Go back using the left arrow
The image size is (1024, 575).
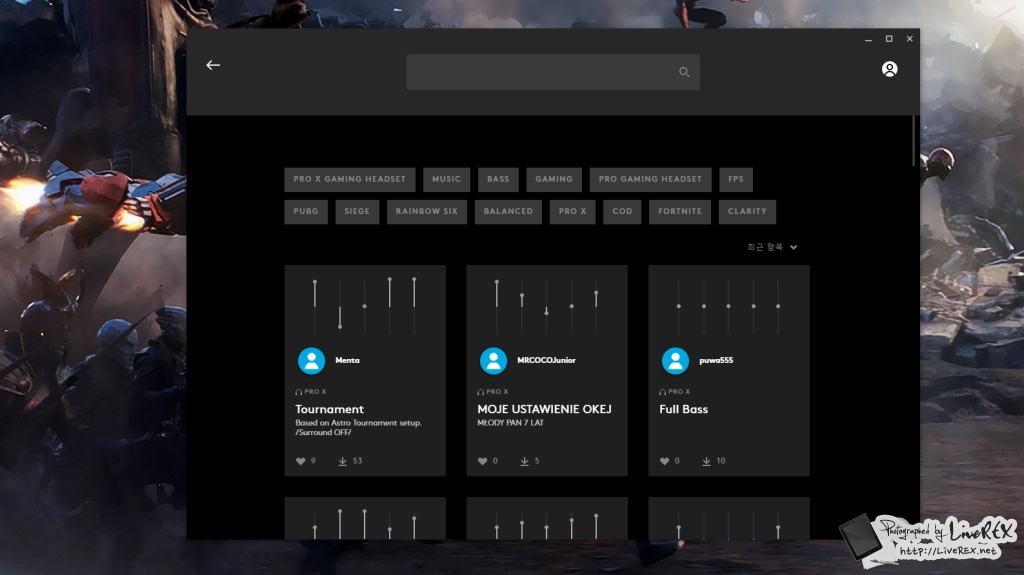pos(213,65)
